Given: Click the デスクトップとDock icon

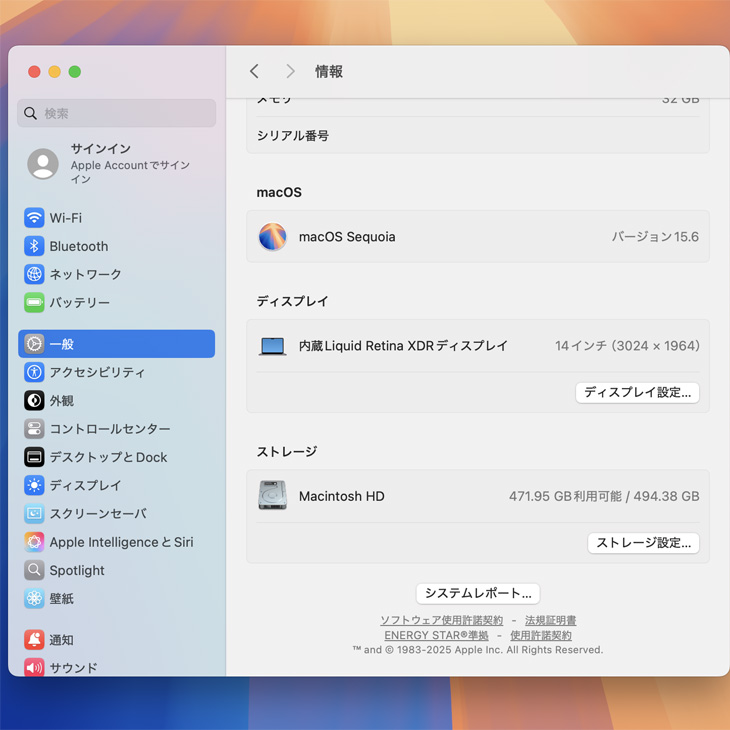Looking at the screenshot, I should pyautogui.click(x=34, y=457).
